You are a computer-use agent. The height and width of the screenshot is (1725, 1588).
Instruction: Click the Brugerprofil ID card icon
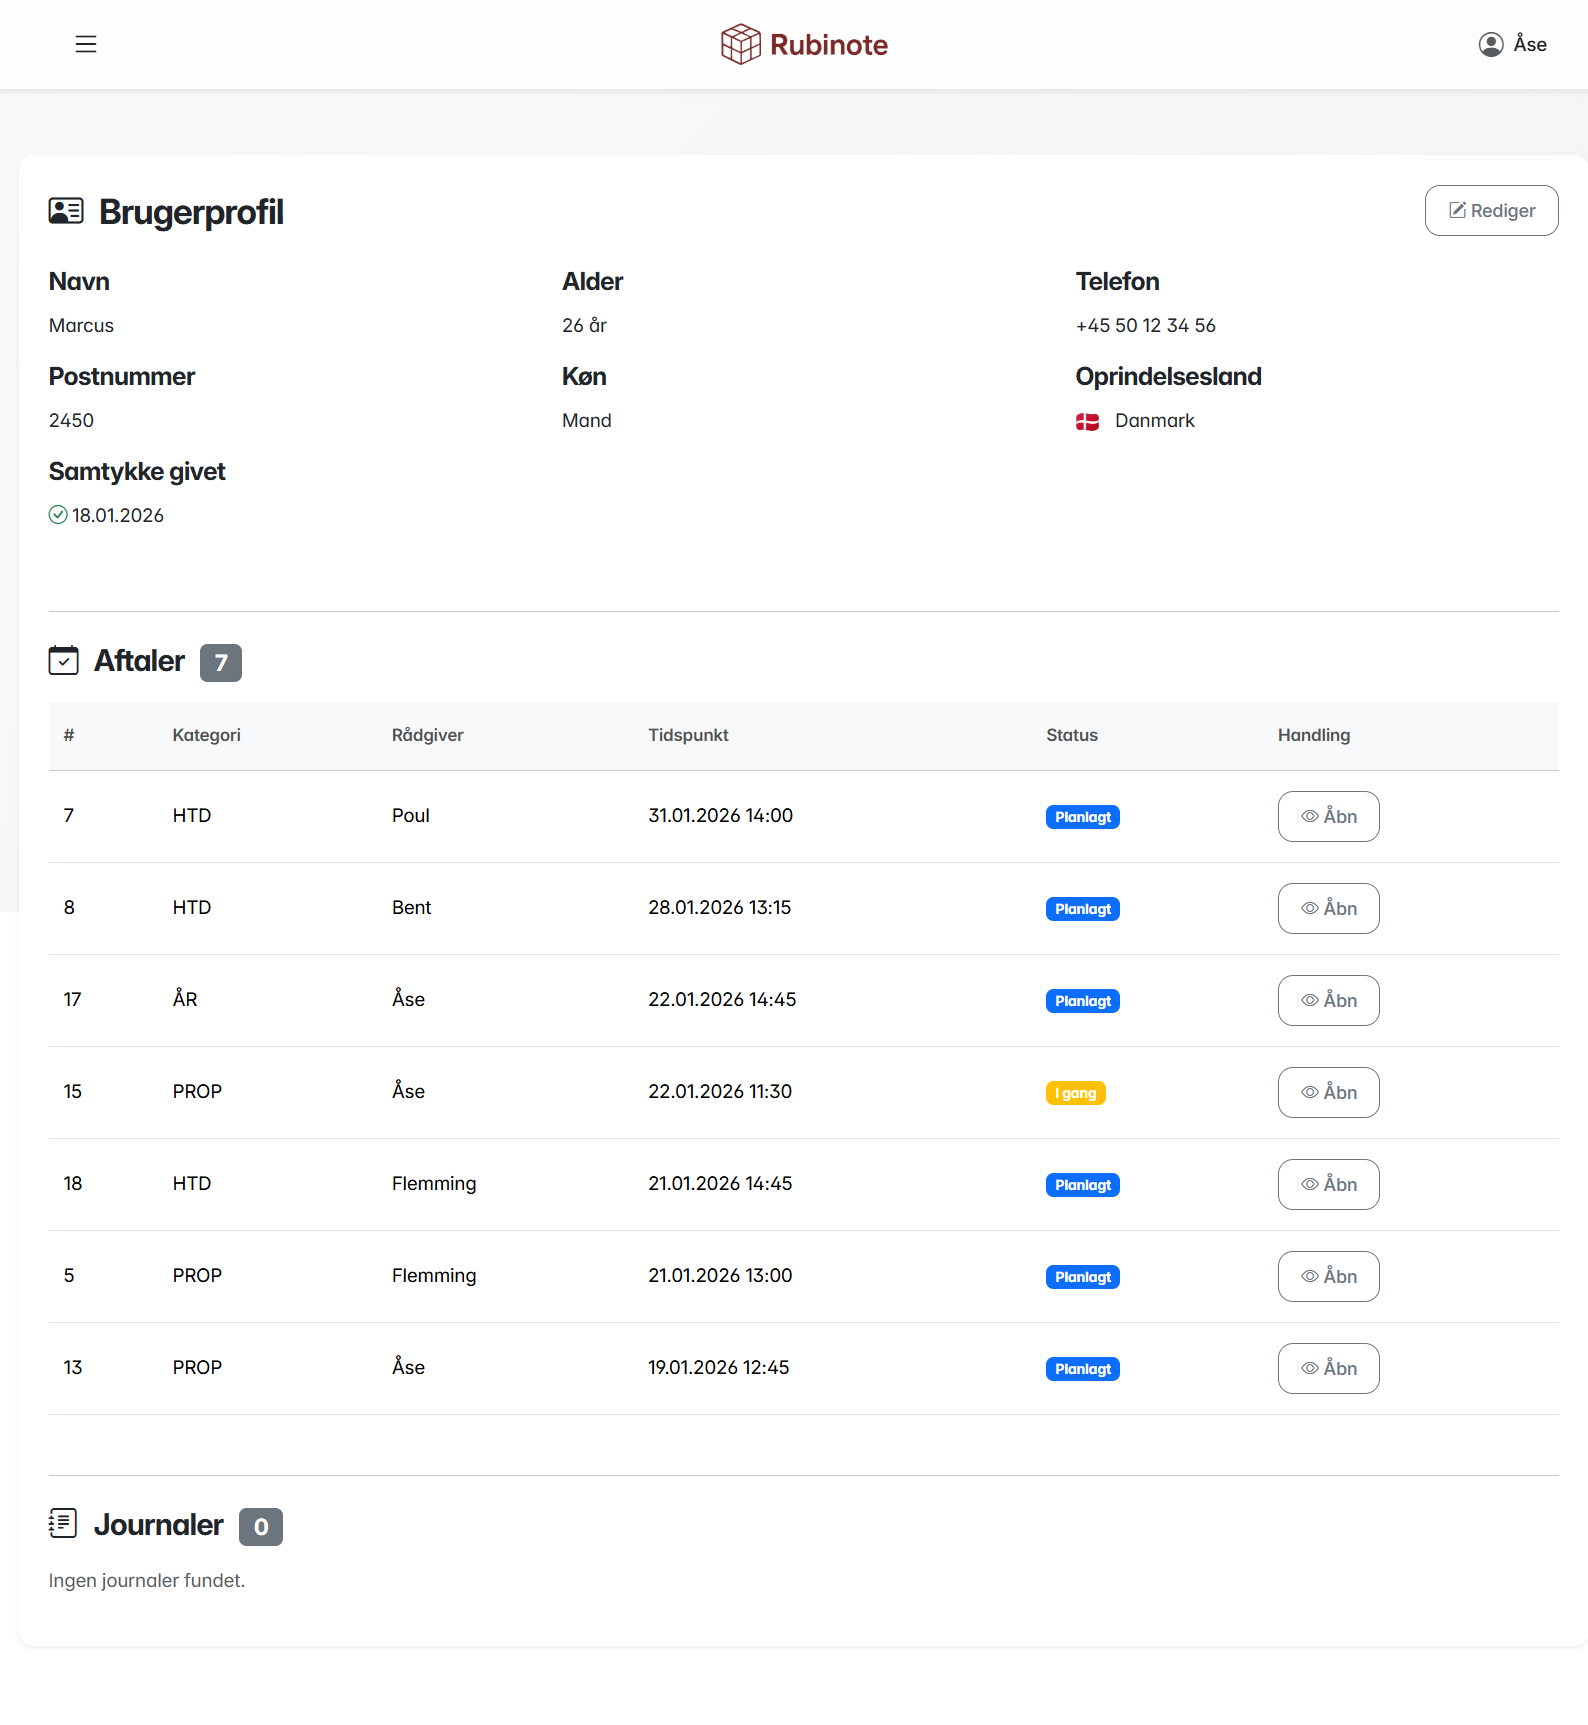point(66,211)
